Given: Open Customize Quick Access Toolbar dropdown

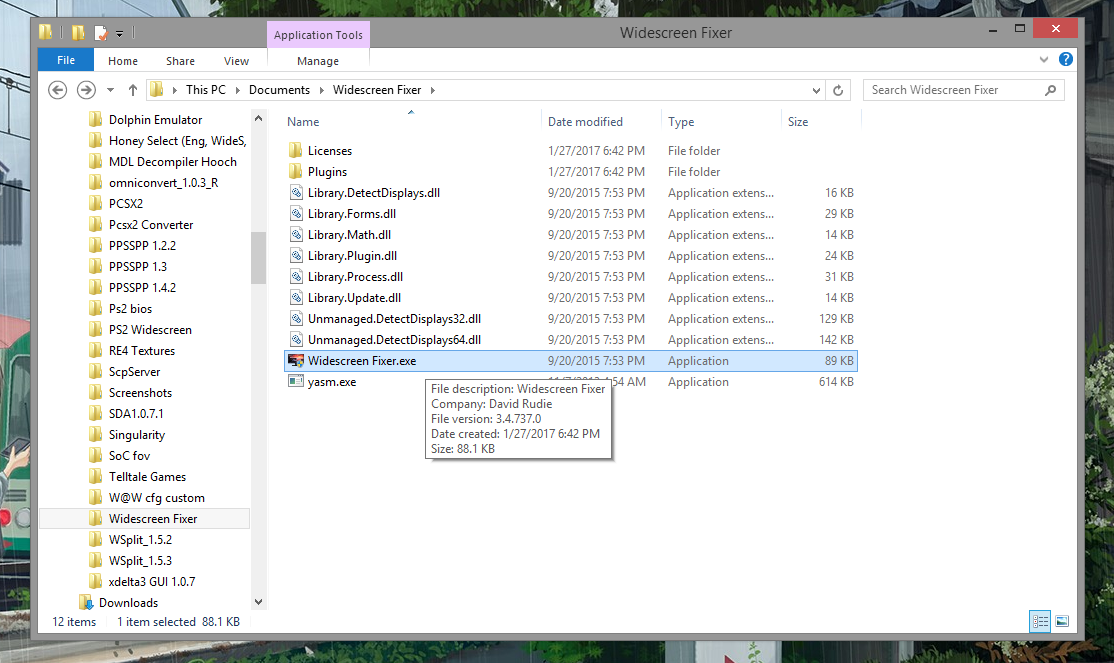Looking at the screenshot, I should 119,33.
